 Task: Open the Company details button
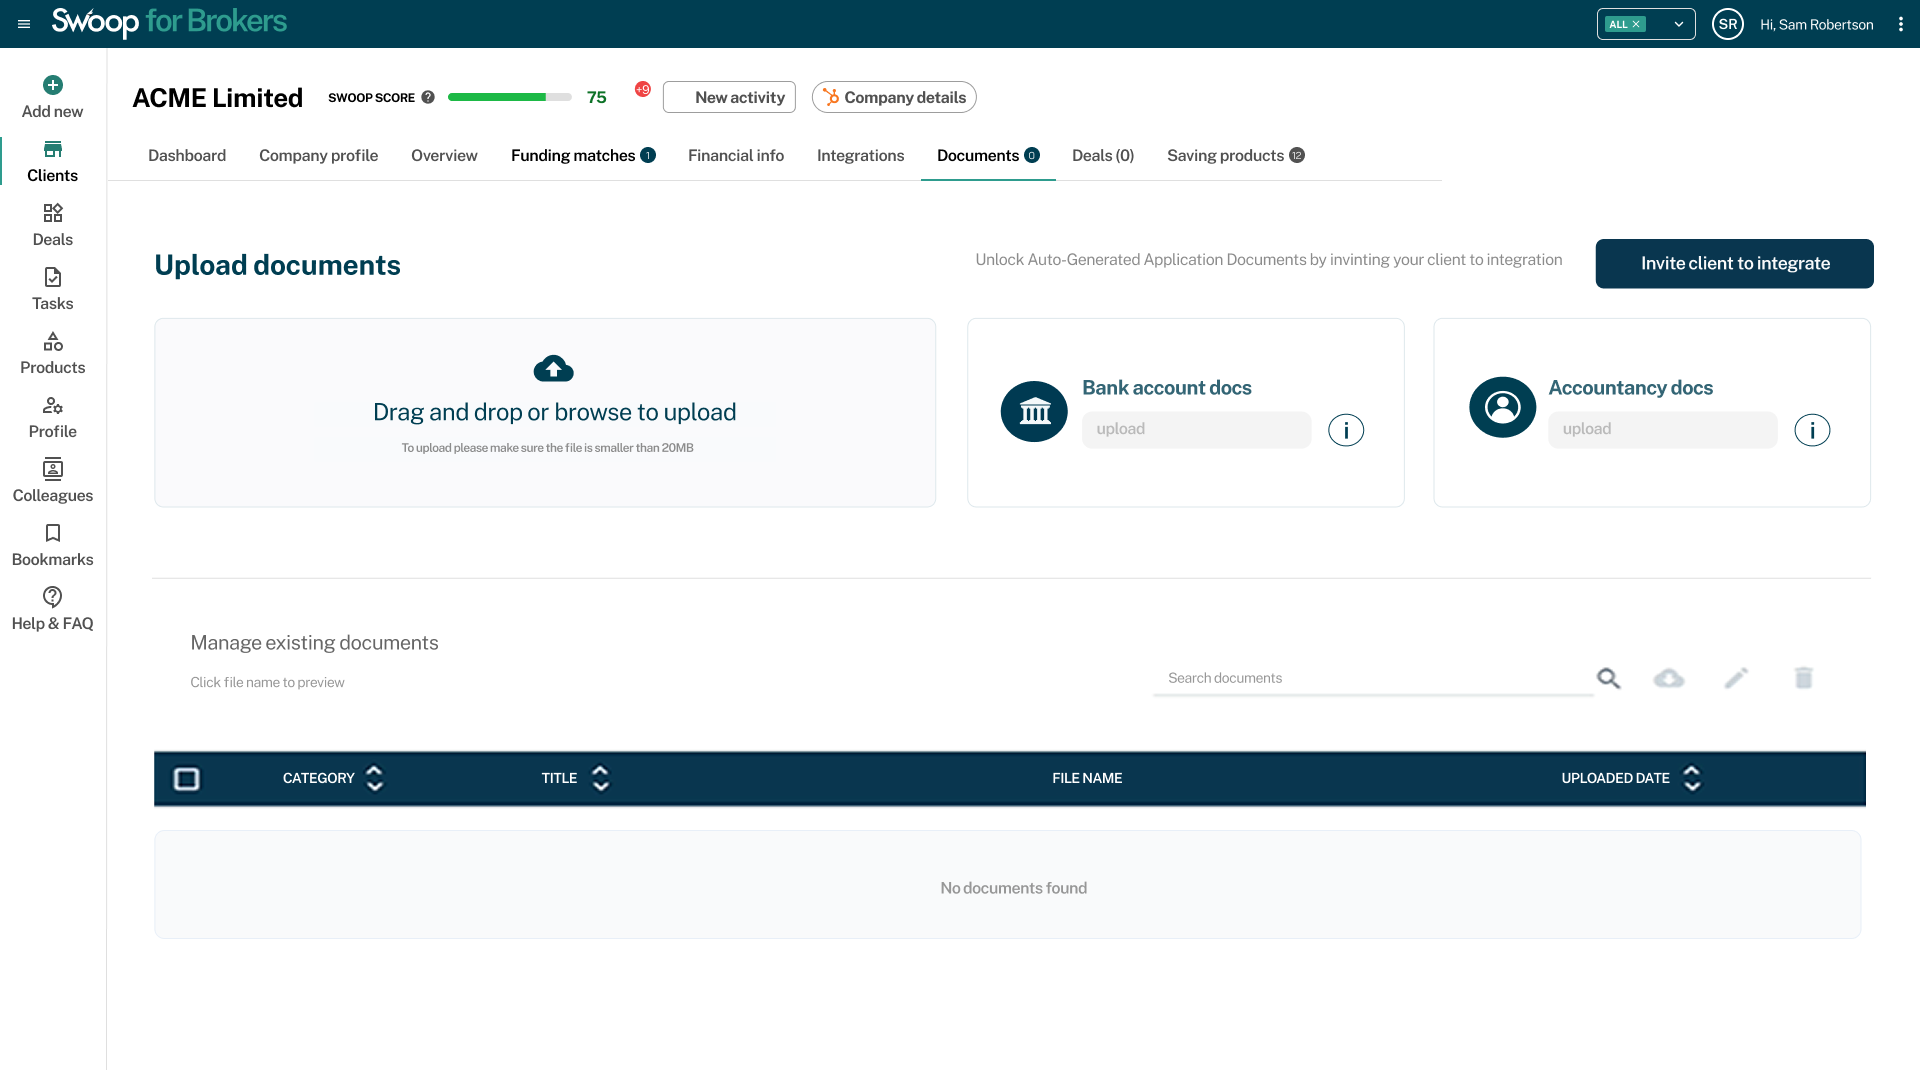(x=894, y=98)
